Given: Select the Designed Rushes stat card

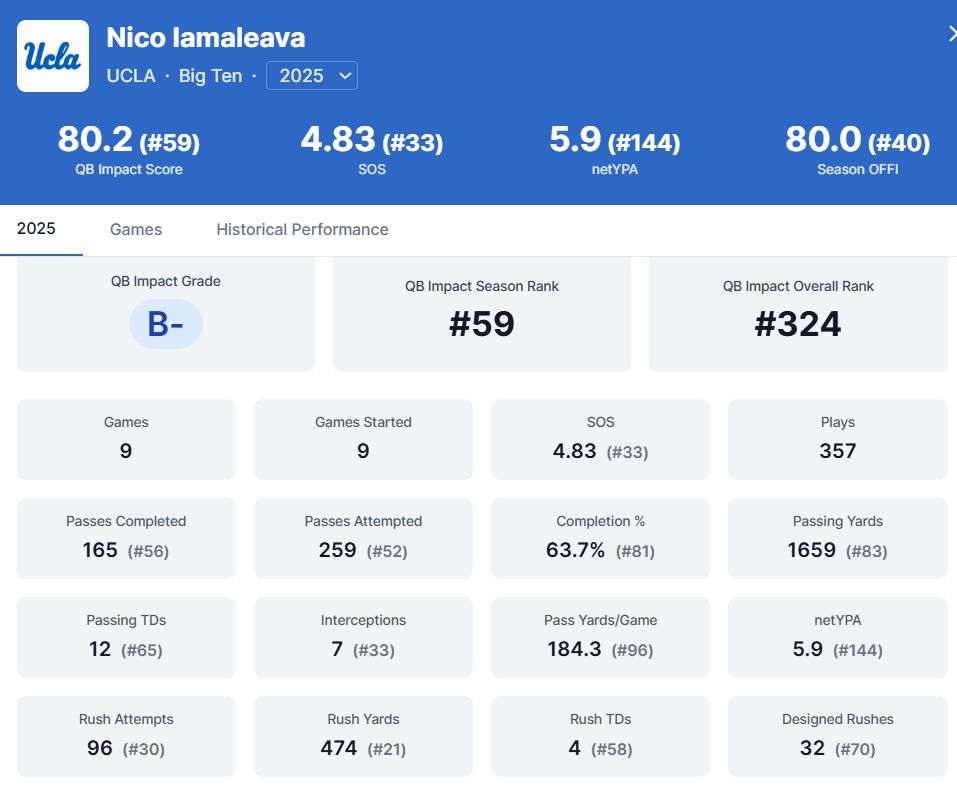Looking at the screenshot, I should [837, 736].
